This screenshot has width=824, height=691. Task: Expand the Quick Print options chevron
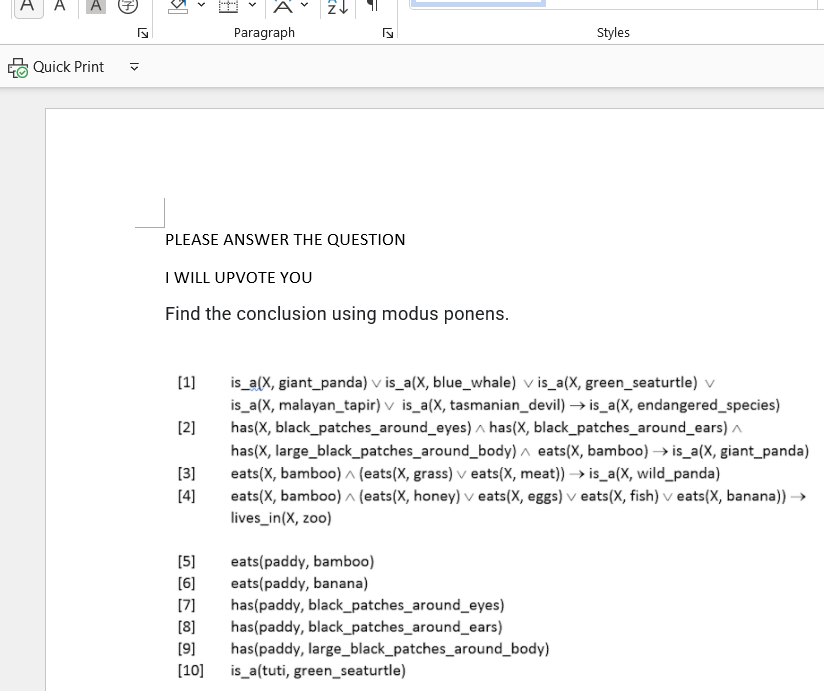pos(133,67)
